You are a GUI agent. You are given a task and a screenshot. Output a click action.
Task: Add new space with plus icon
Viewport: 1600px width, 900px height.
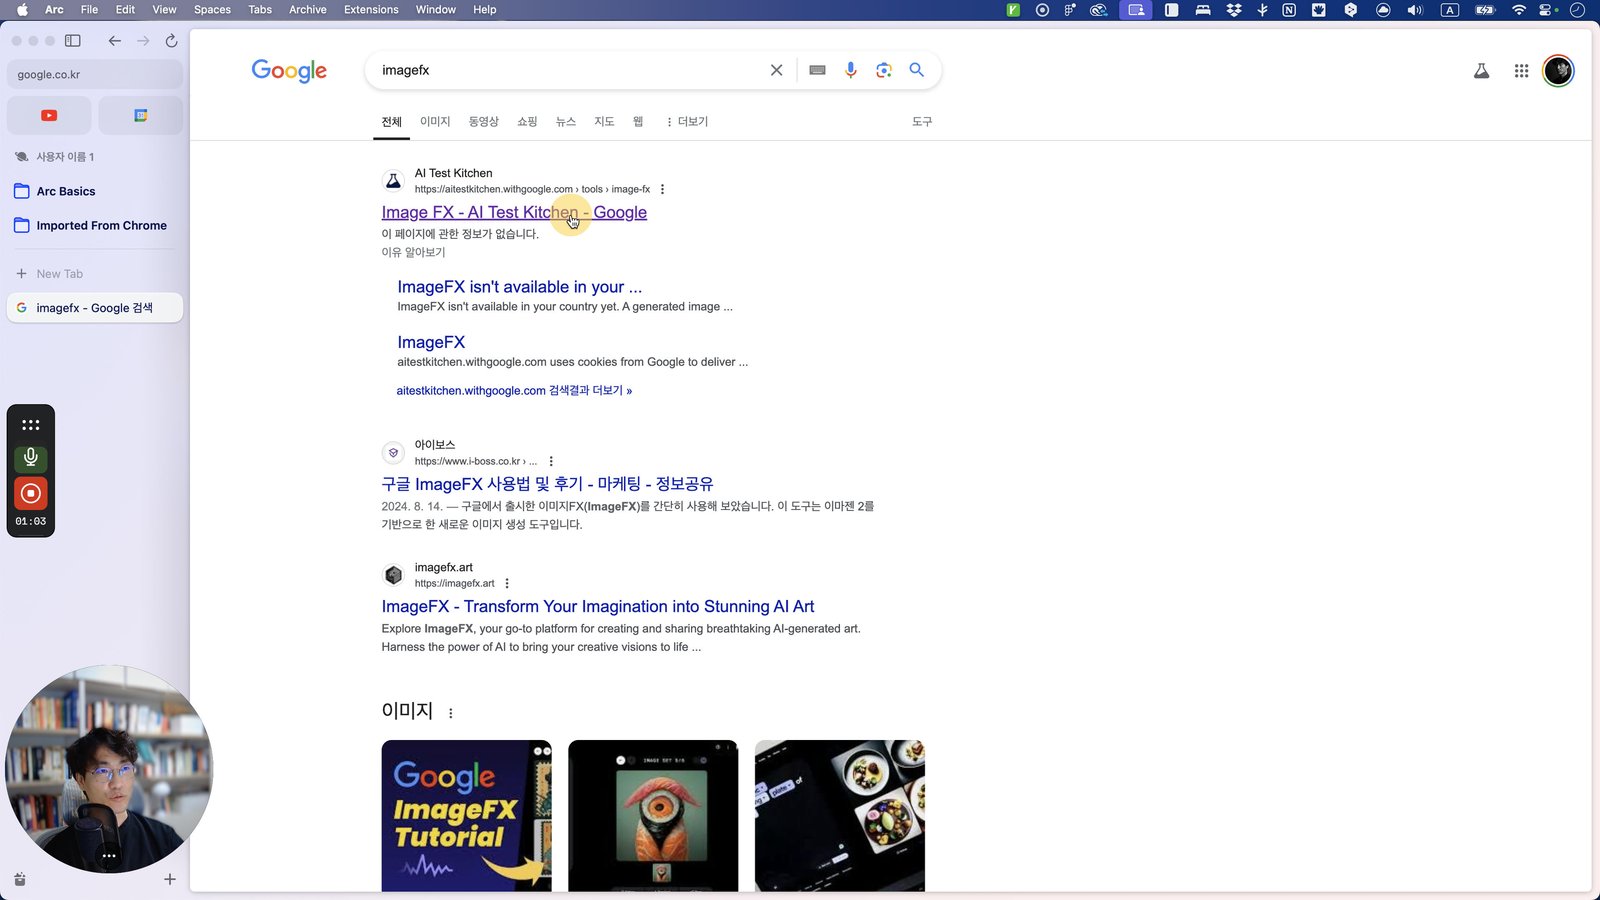pyautogui.click(x=170, y=879)
